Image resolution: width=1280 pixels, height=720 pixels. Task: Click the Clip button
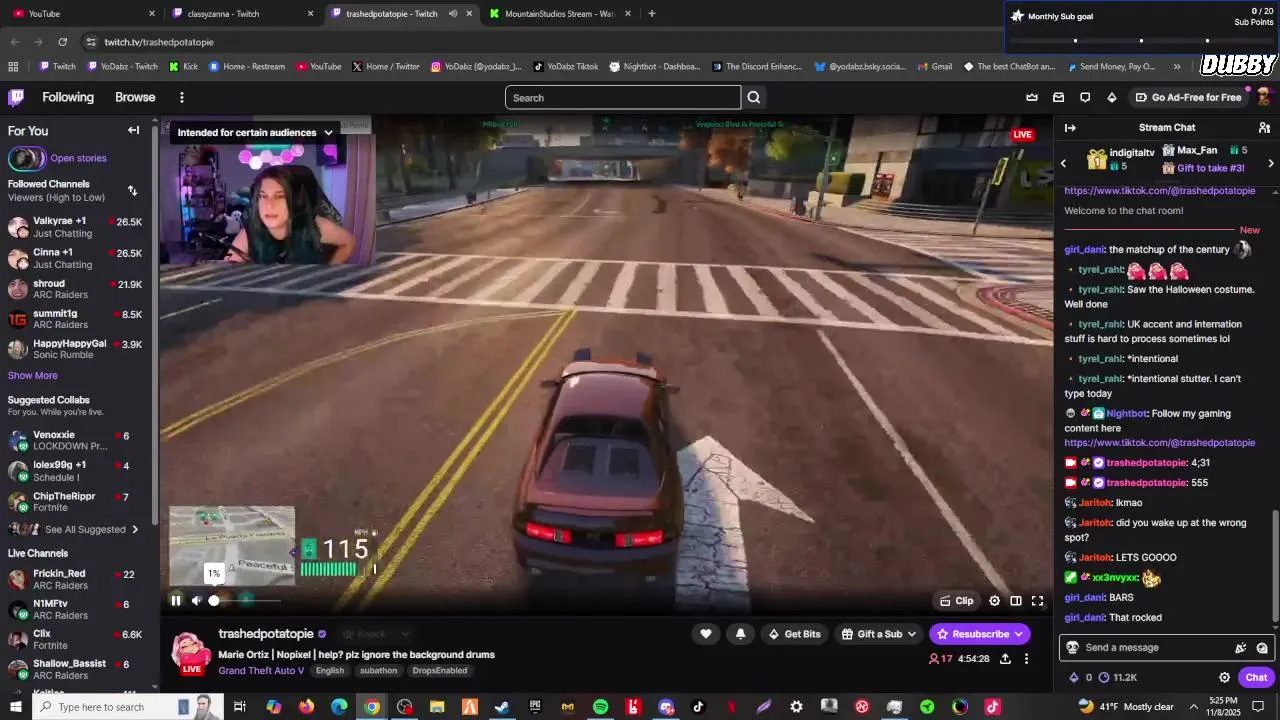(x=957, y=601)
